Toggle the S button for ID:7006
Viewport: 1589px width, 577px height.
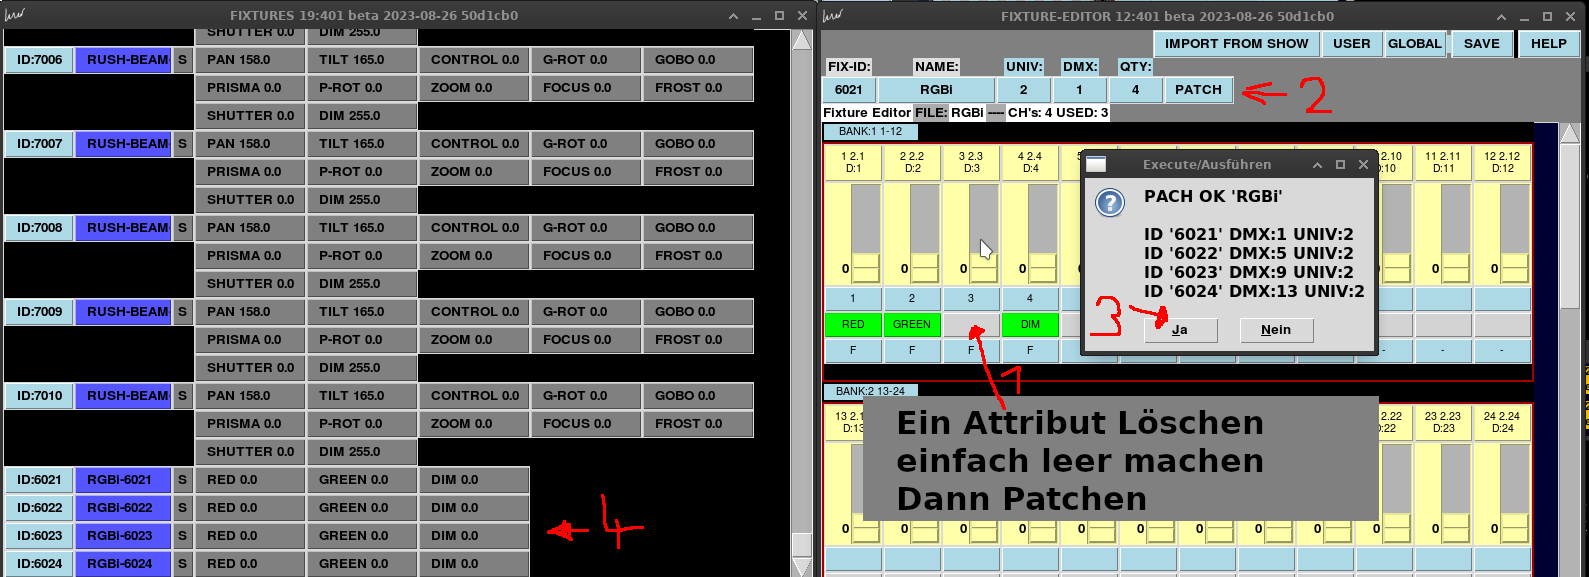point(182,60)
